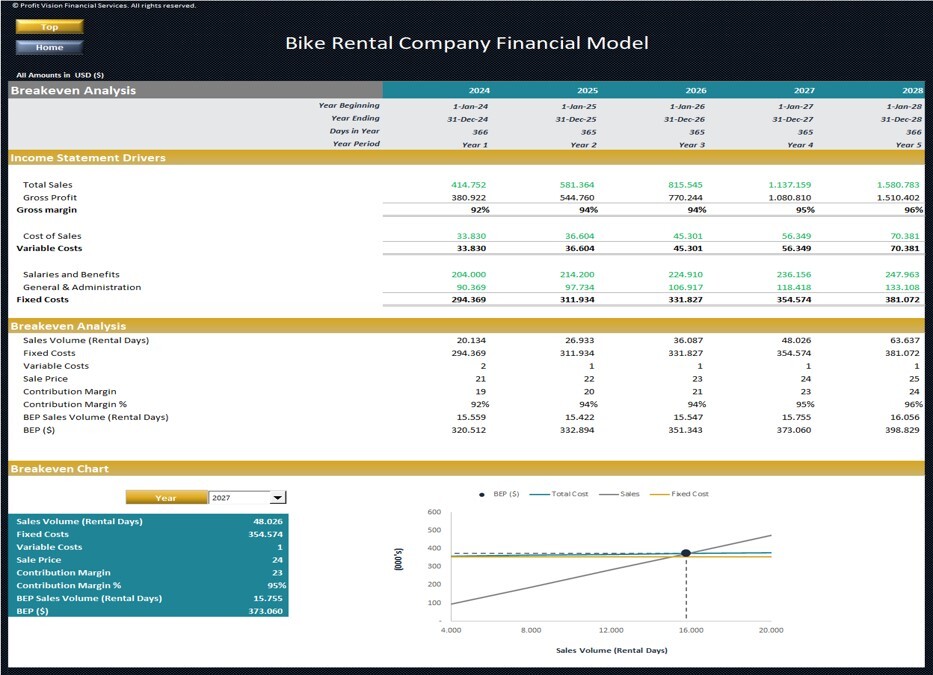Viewport: 933px width, 675px height.
Task: Click the Sales Volume (Rental Days) axis title
Action: tap(612, 650)
